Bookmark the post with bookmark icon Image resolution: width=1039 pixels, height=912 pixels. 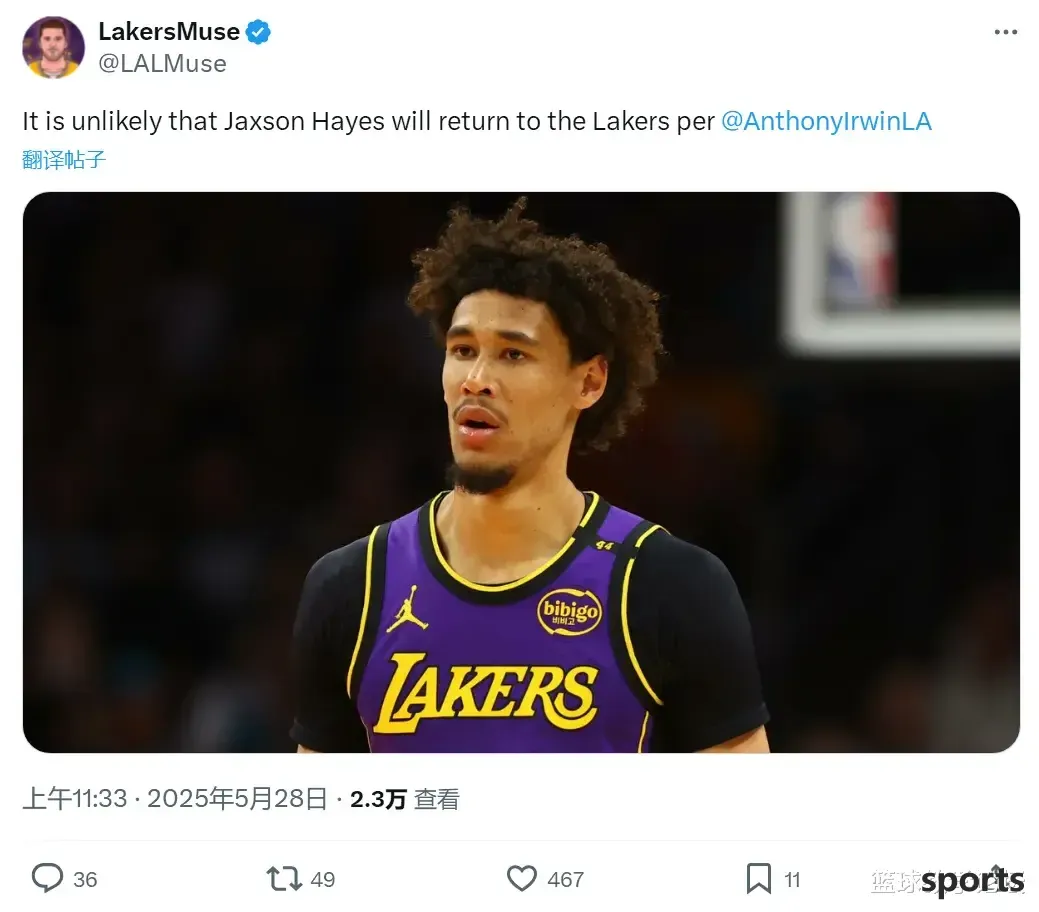(759, 879)
